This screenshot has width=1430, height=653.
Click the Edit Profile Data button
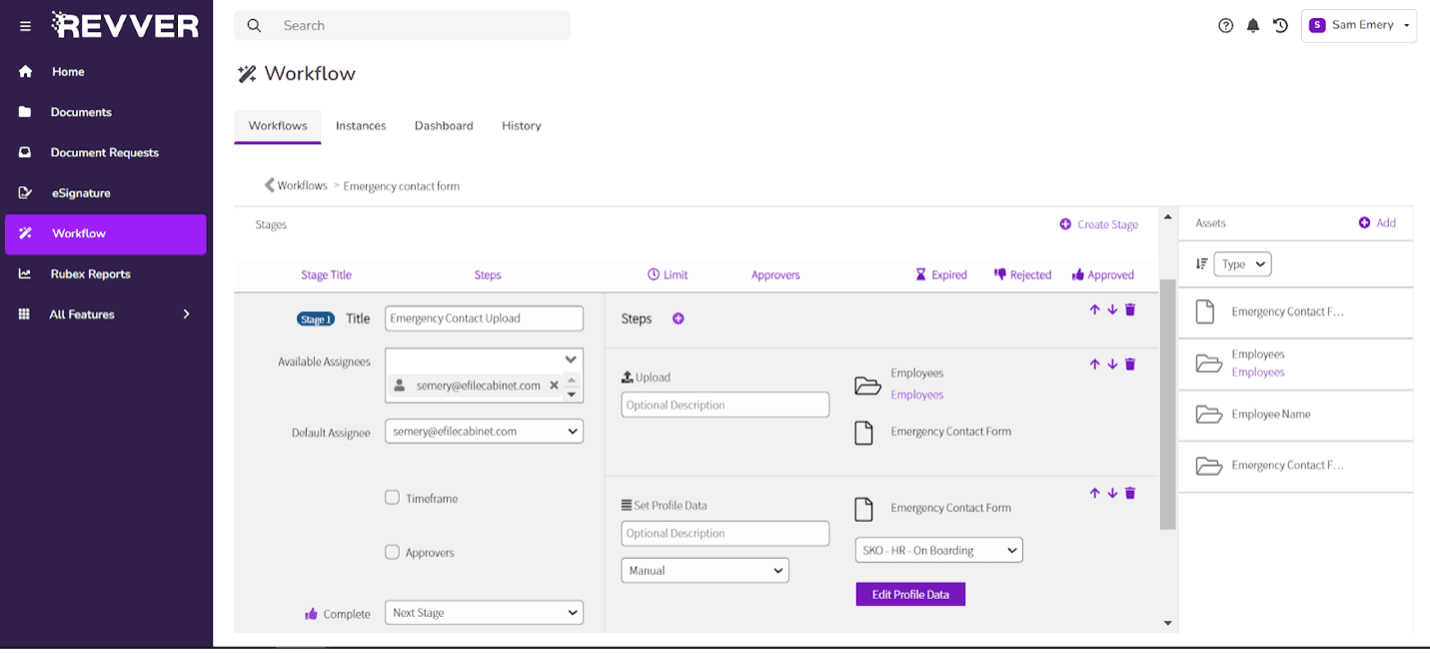(910, 594)
